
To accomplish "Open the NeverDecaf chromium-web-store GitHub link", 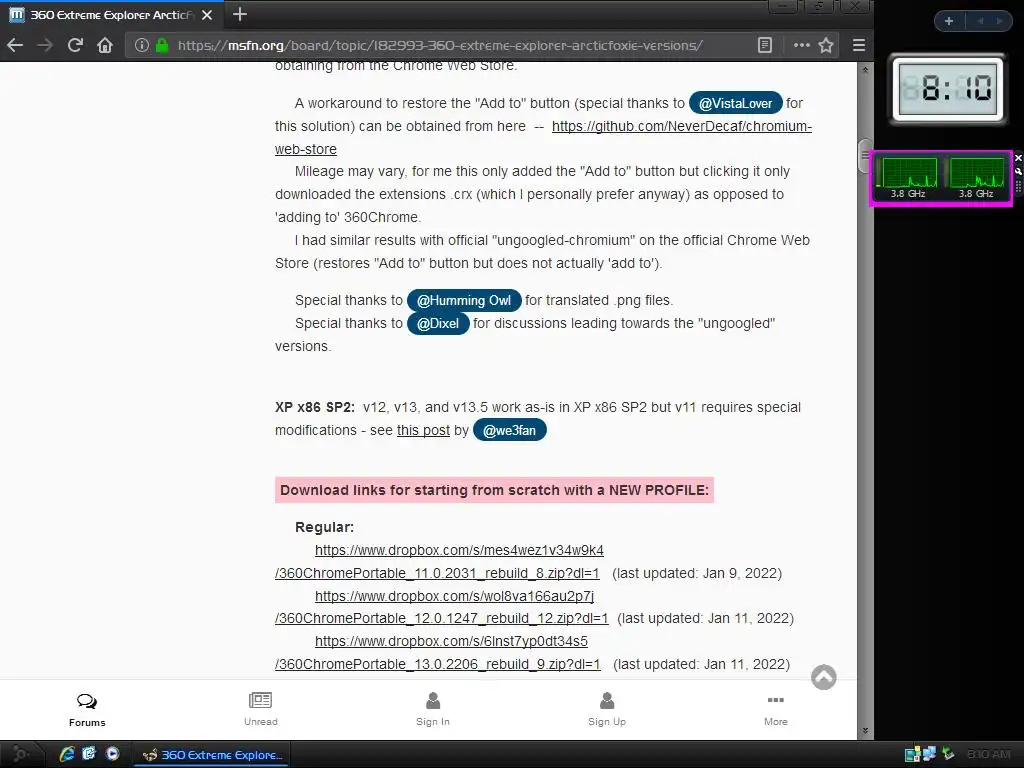I will [x=682, y=126].
